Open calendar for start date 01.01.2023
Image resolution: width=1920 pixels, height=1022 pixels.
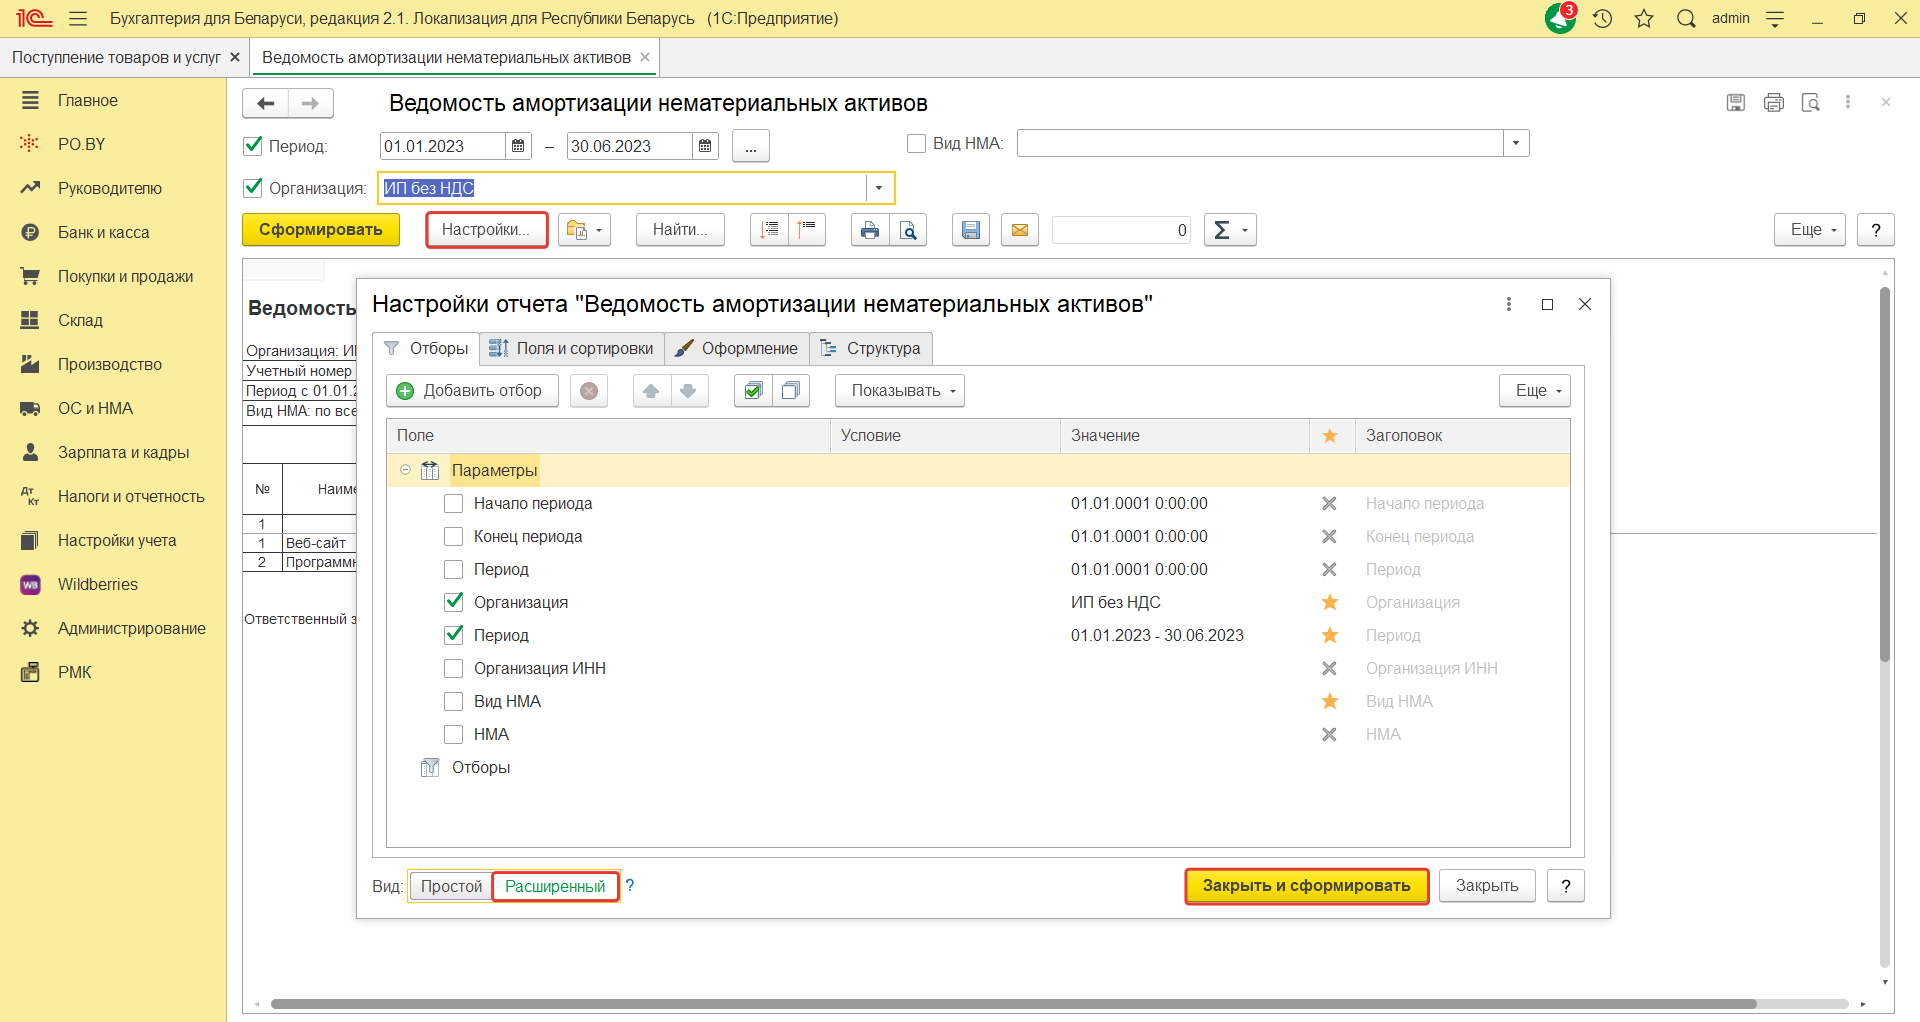pos(518,146)
